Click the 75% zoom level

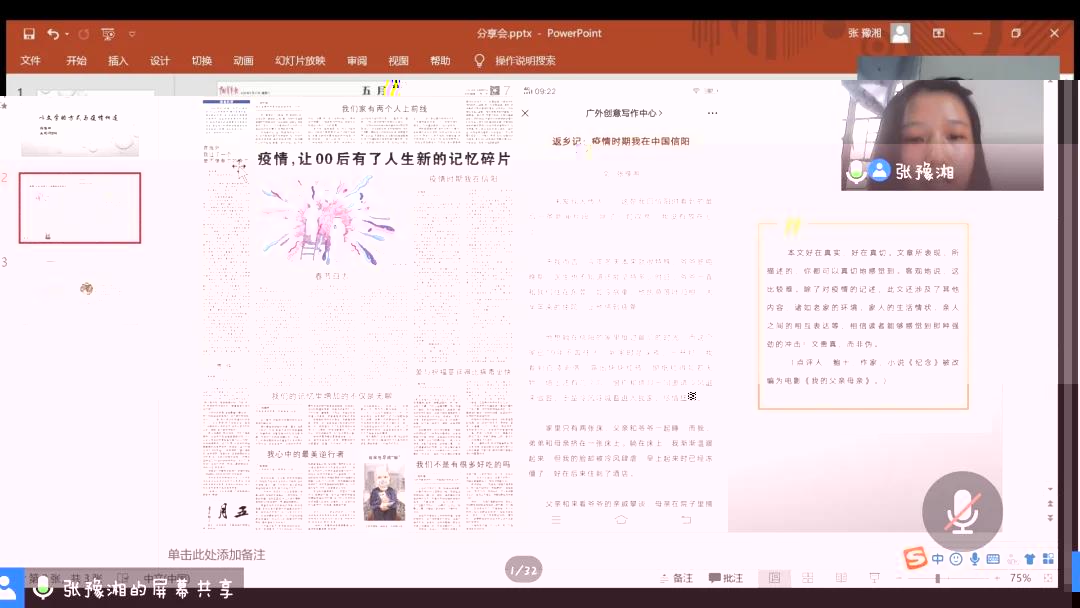tap(1020, 578)
